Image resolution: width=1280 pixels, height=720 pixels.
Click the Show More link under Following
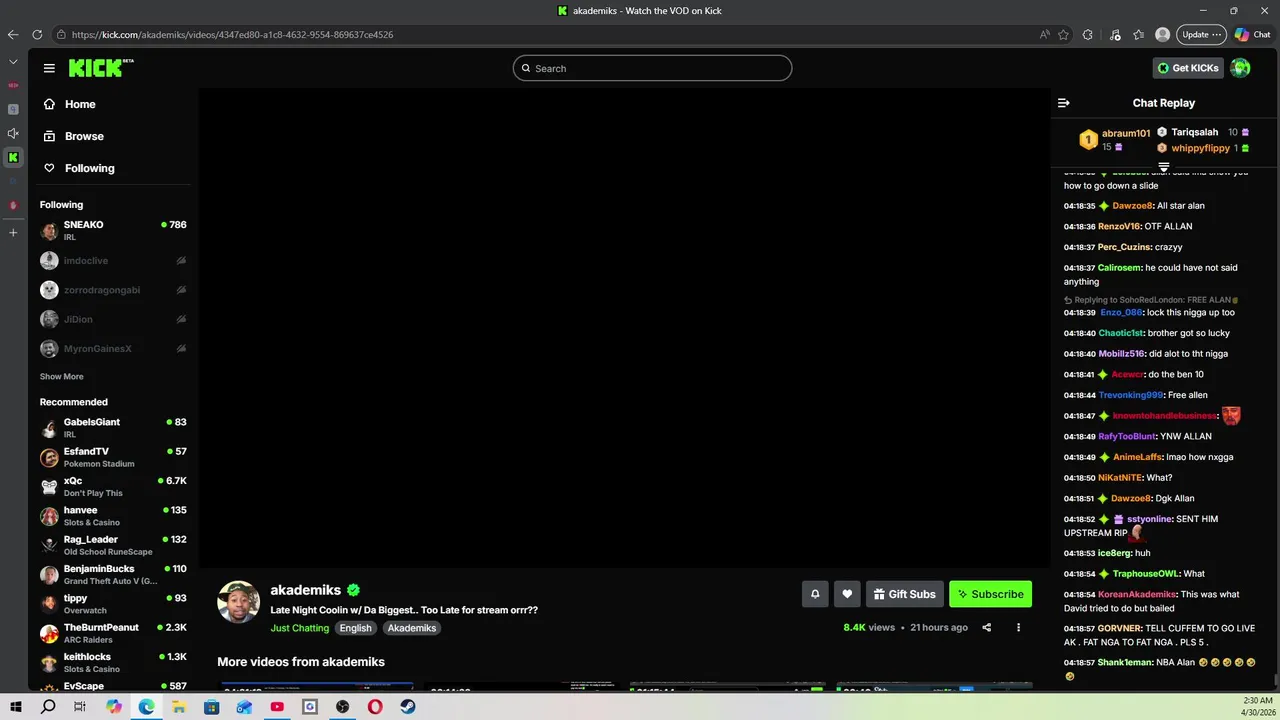[x=61, y=377]
